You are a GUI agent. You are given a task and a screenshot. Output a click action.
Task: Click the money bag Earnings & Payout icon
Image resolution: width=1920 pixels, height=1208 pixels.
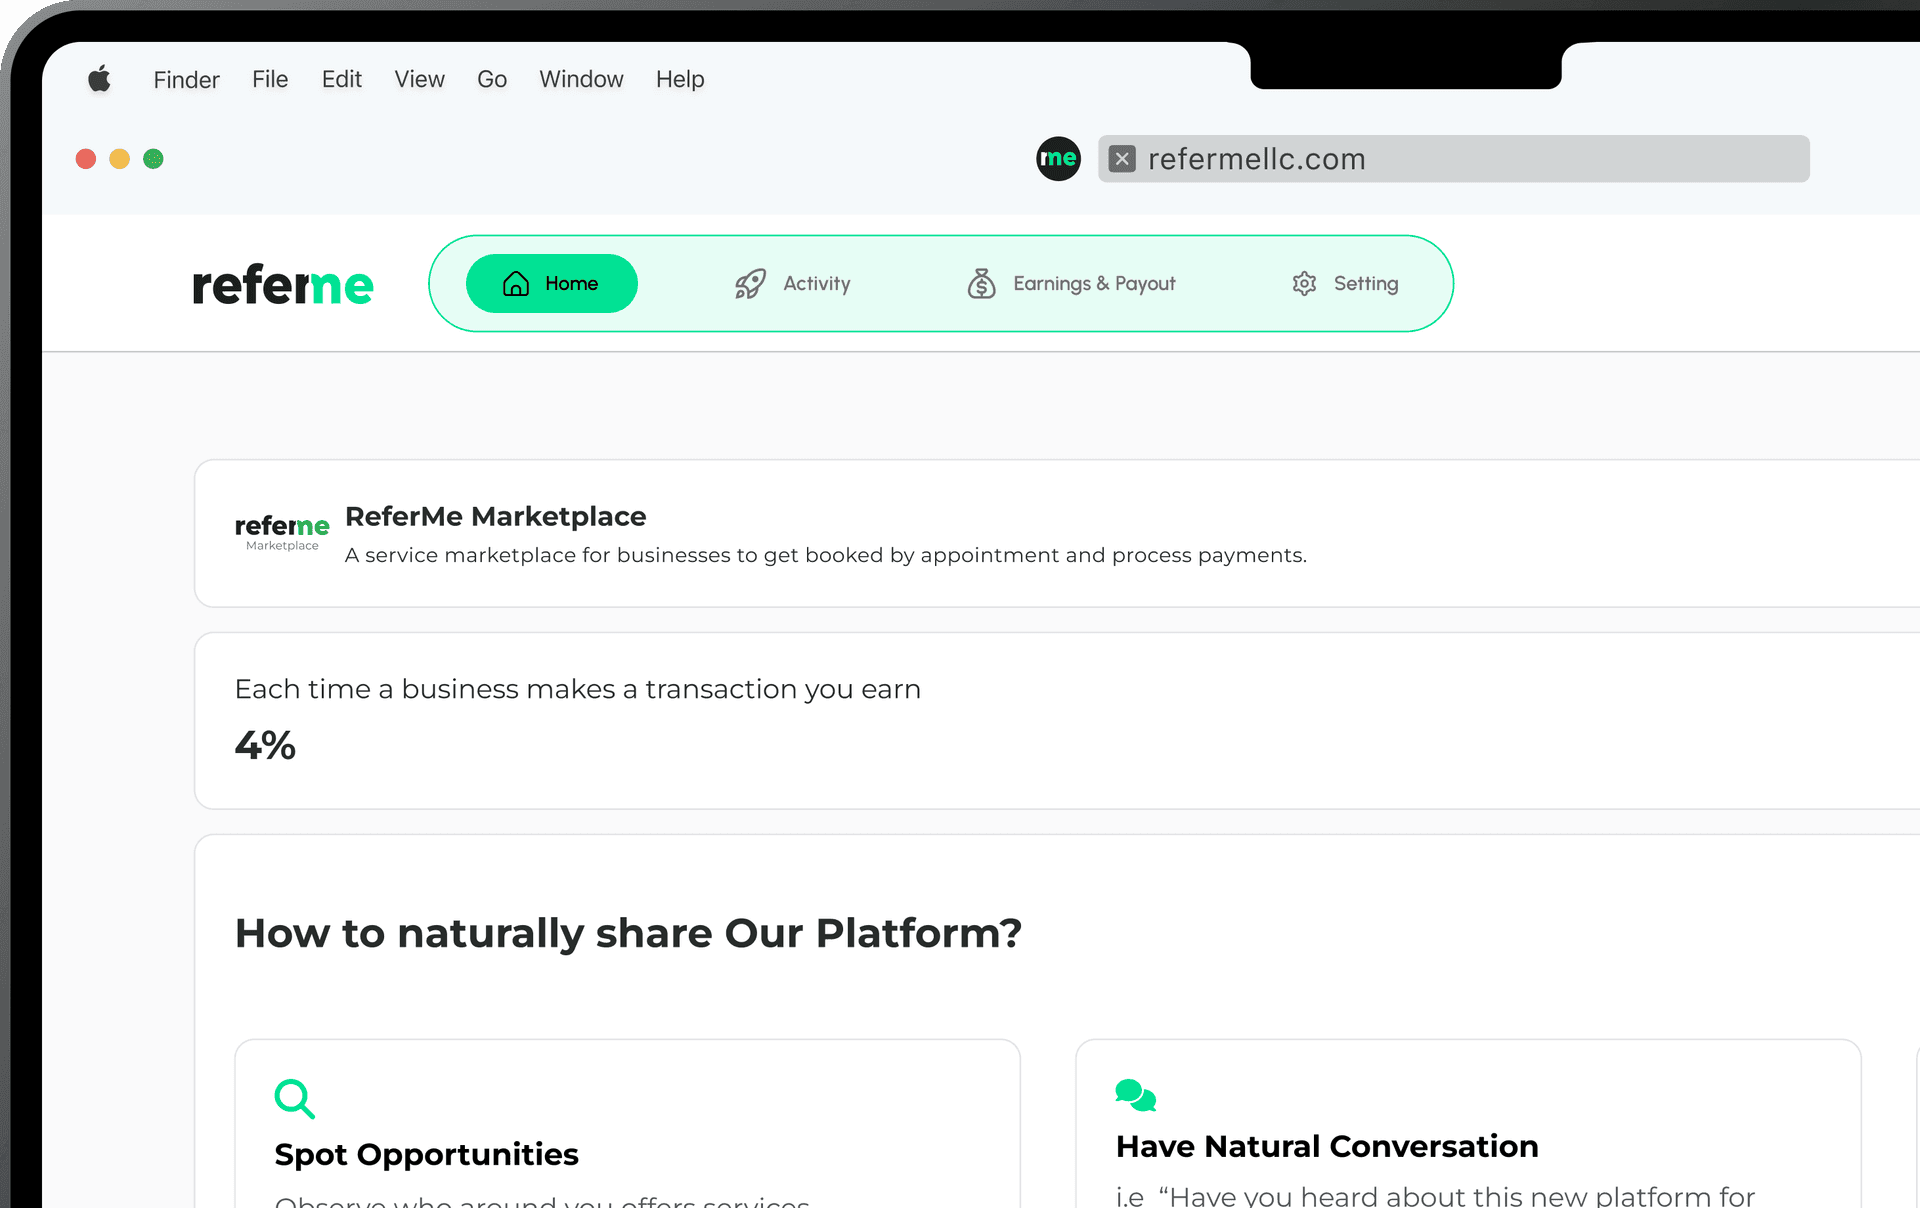tap(981, 283)
